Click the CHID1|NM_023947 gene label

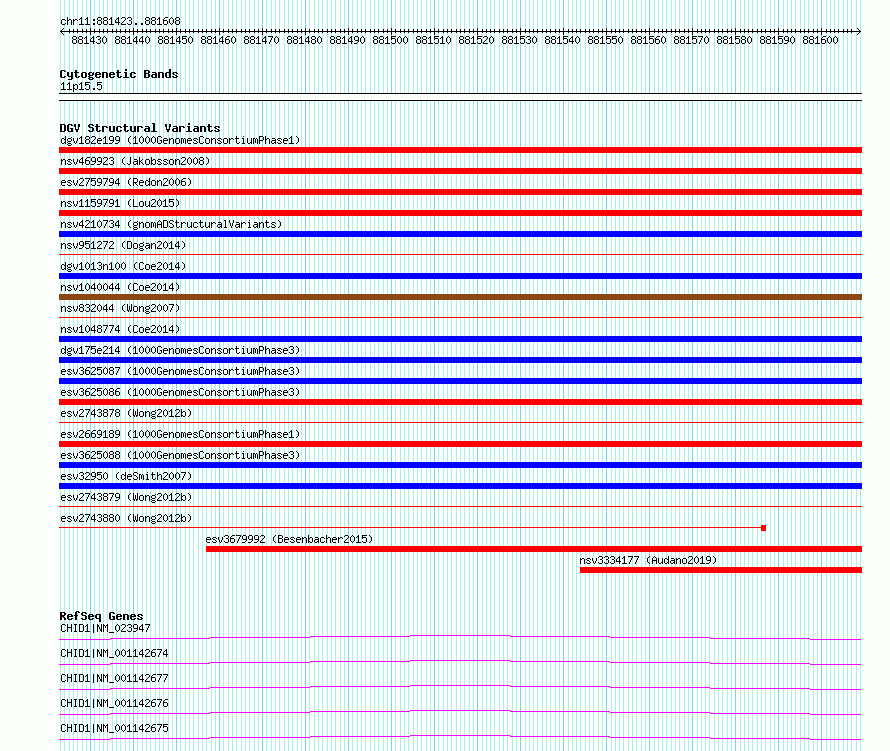point(105,628)
